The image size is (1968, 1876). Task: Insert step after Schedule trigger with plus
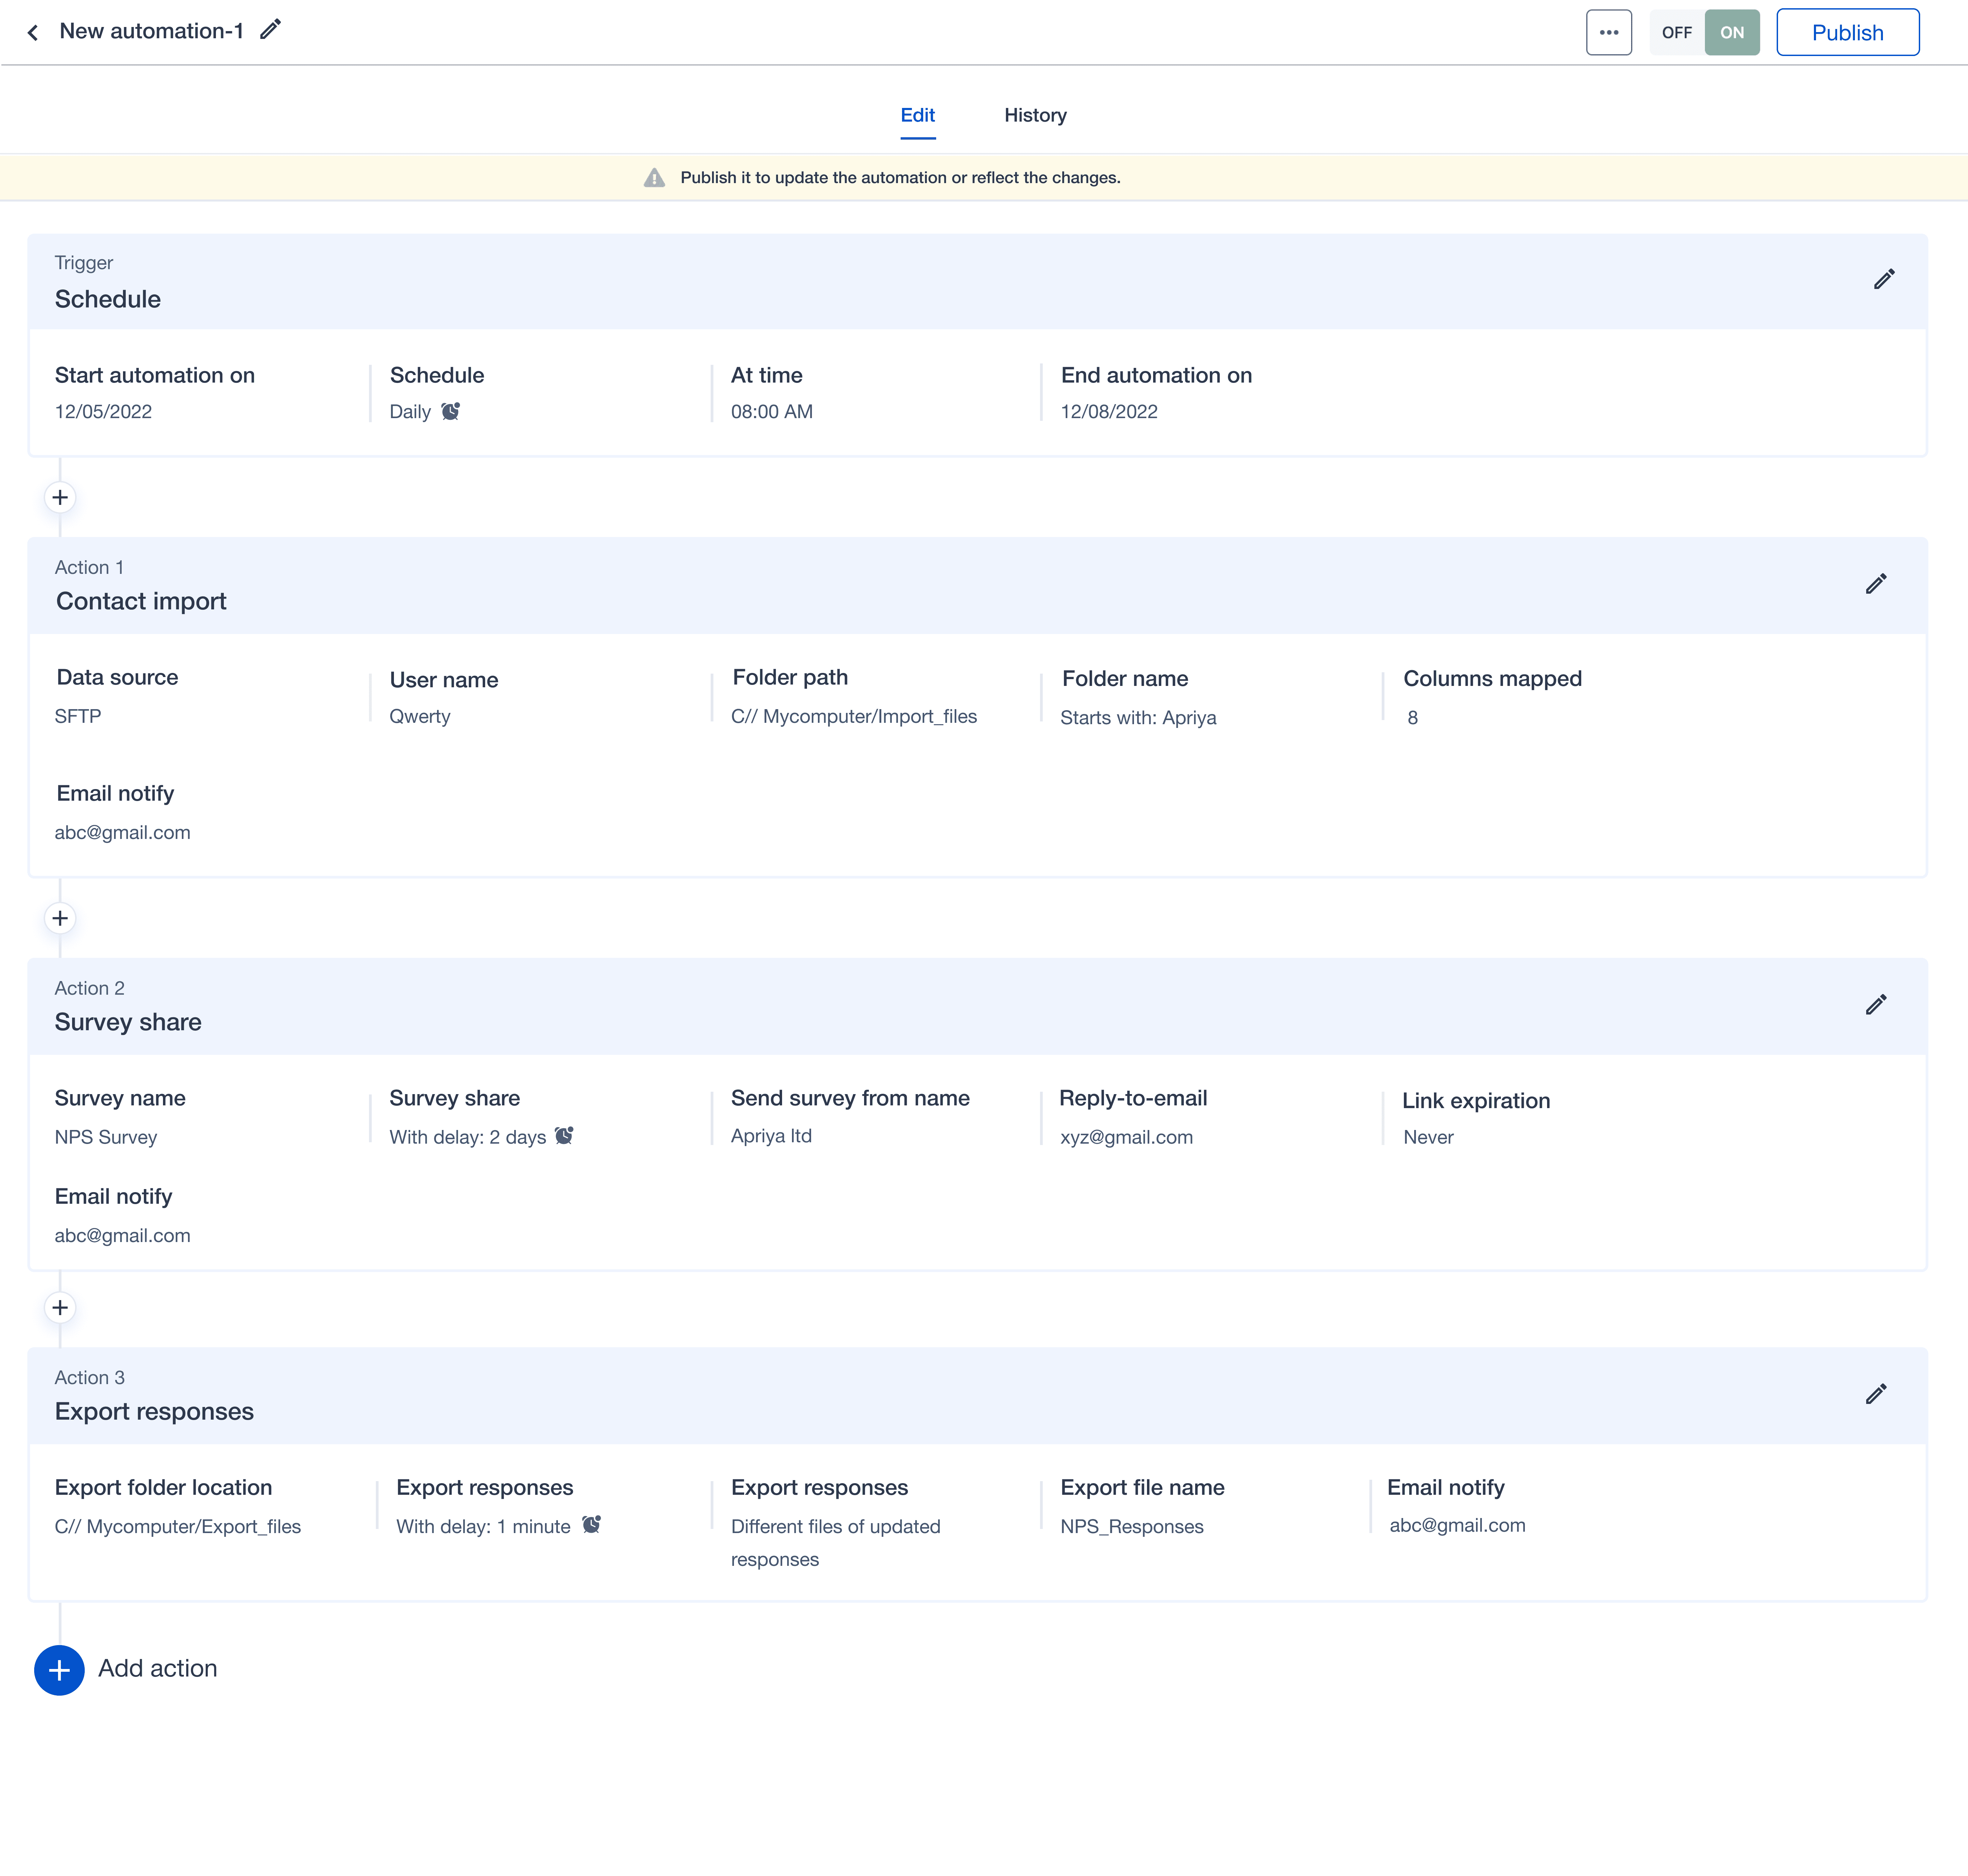click(x=60, y=498)
